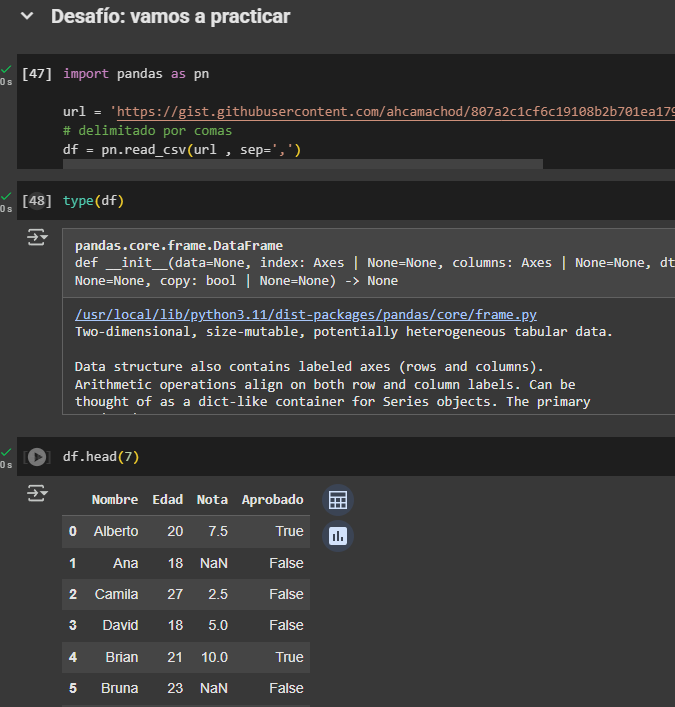Click Ana's NaN Nota value
675x707 pixels.
coord(214,563)
